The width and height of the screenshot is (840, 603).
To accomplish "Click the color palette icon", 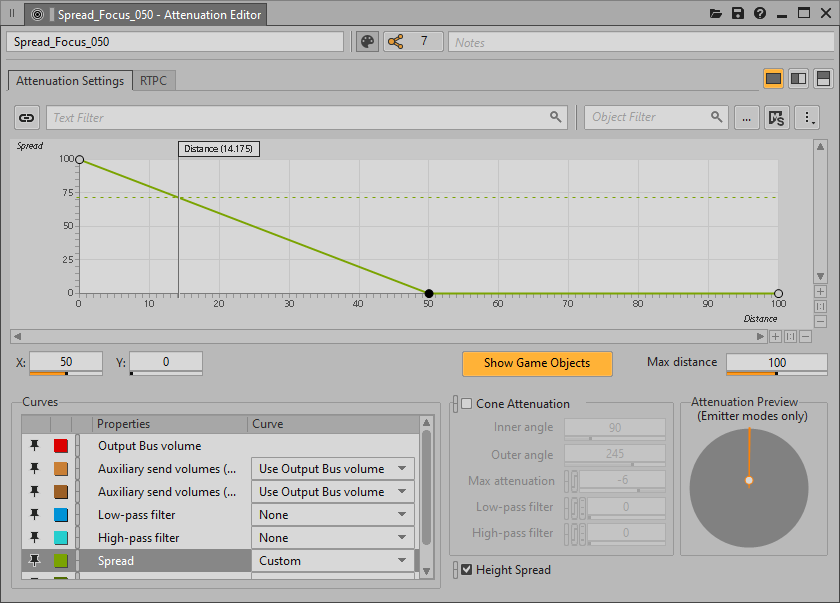I will point(367,42).
